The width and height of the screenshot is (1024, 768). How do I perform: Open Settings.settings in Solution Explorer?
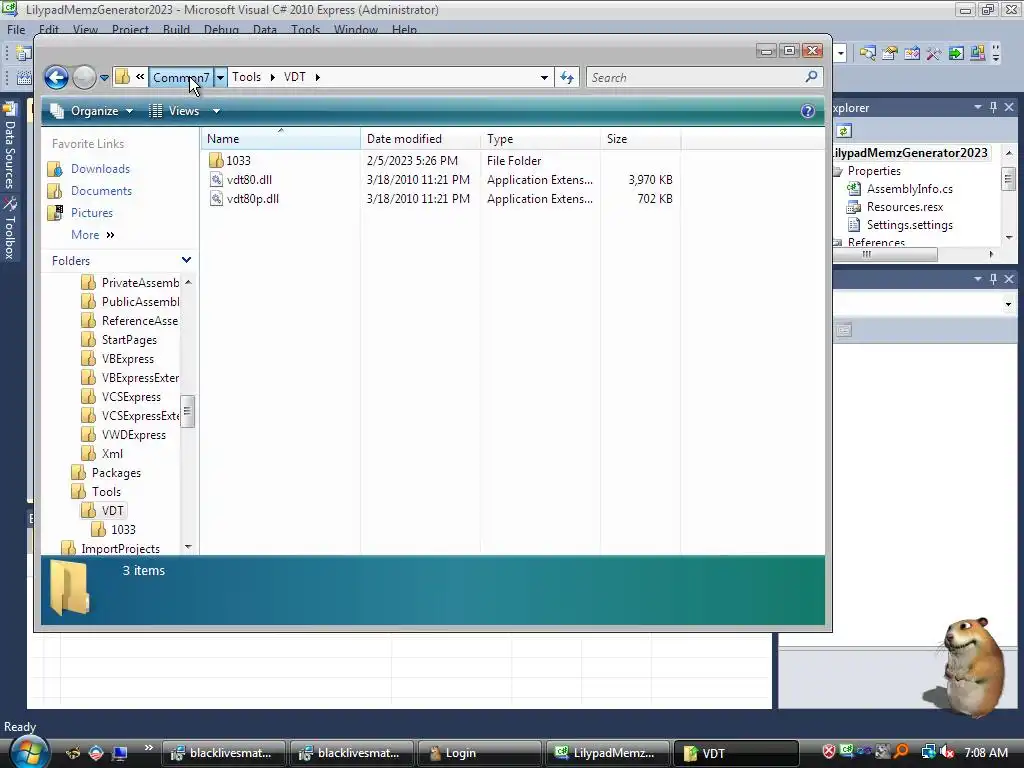click(909, 225)
